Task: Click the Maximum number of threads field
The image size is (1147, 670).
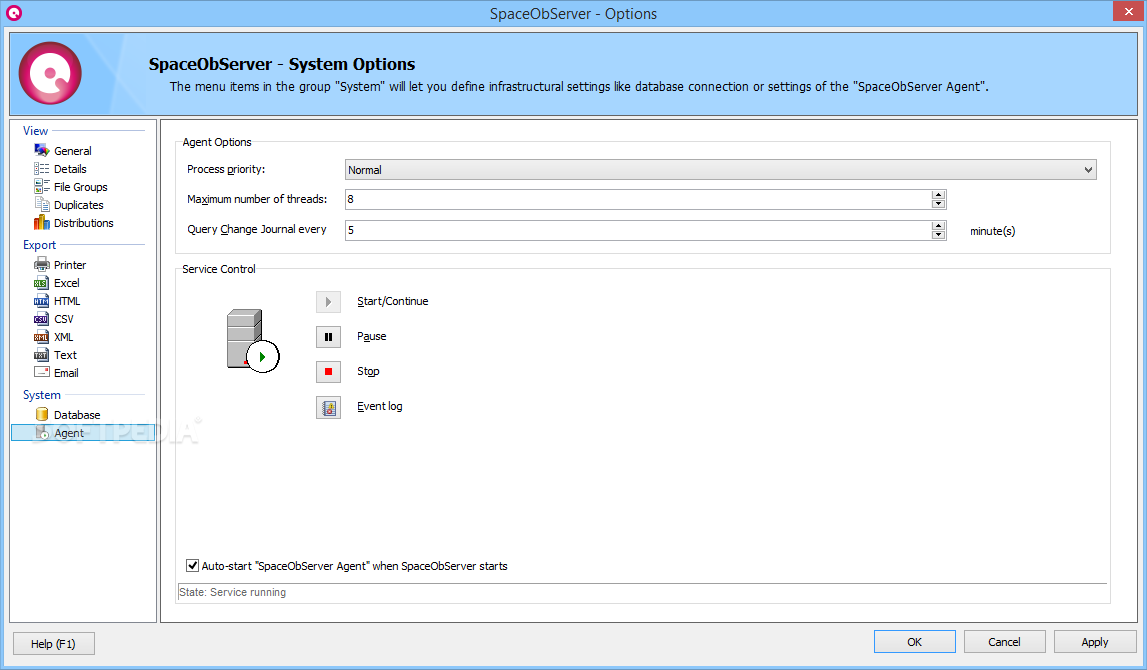Action: 638,199
